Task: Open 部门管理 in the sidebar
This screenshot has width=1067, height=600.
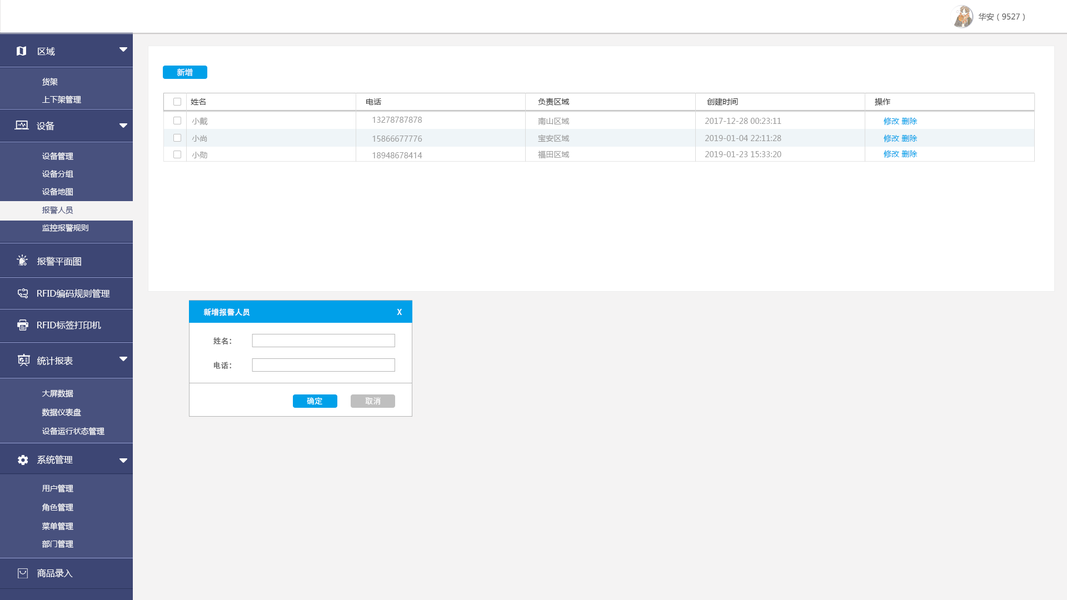Action: click(x=57, y=544)
